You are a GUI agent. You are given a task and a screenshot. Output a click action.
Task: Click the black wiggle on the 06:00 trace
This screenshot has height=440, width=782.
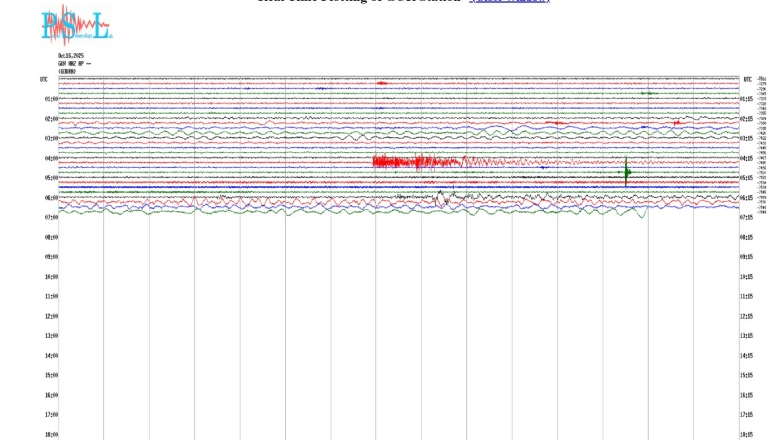[x=440, y=197]
